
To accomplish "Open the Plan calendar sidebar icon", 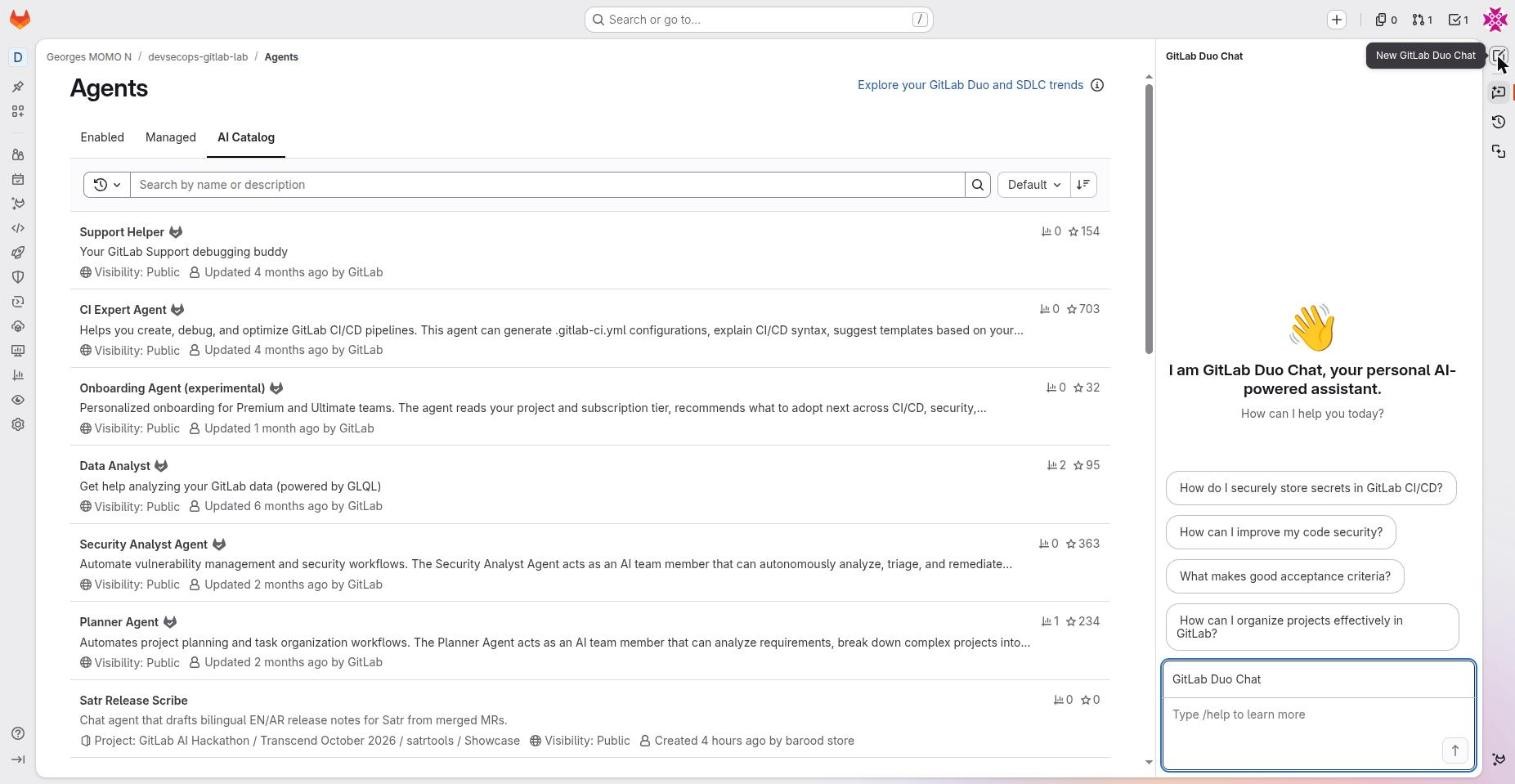I will 17,180.
